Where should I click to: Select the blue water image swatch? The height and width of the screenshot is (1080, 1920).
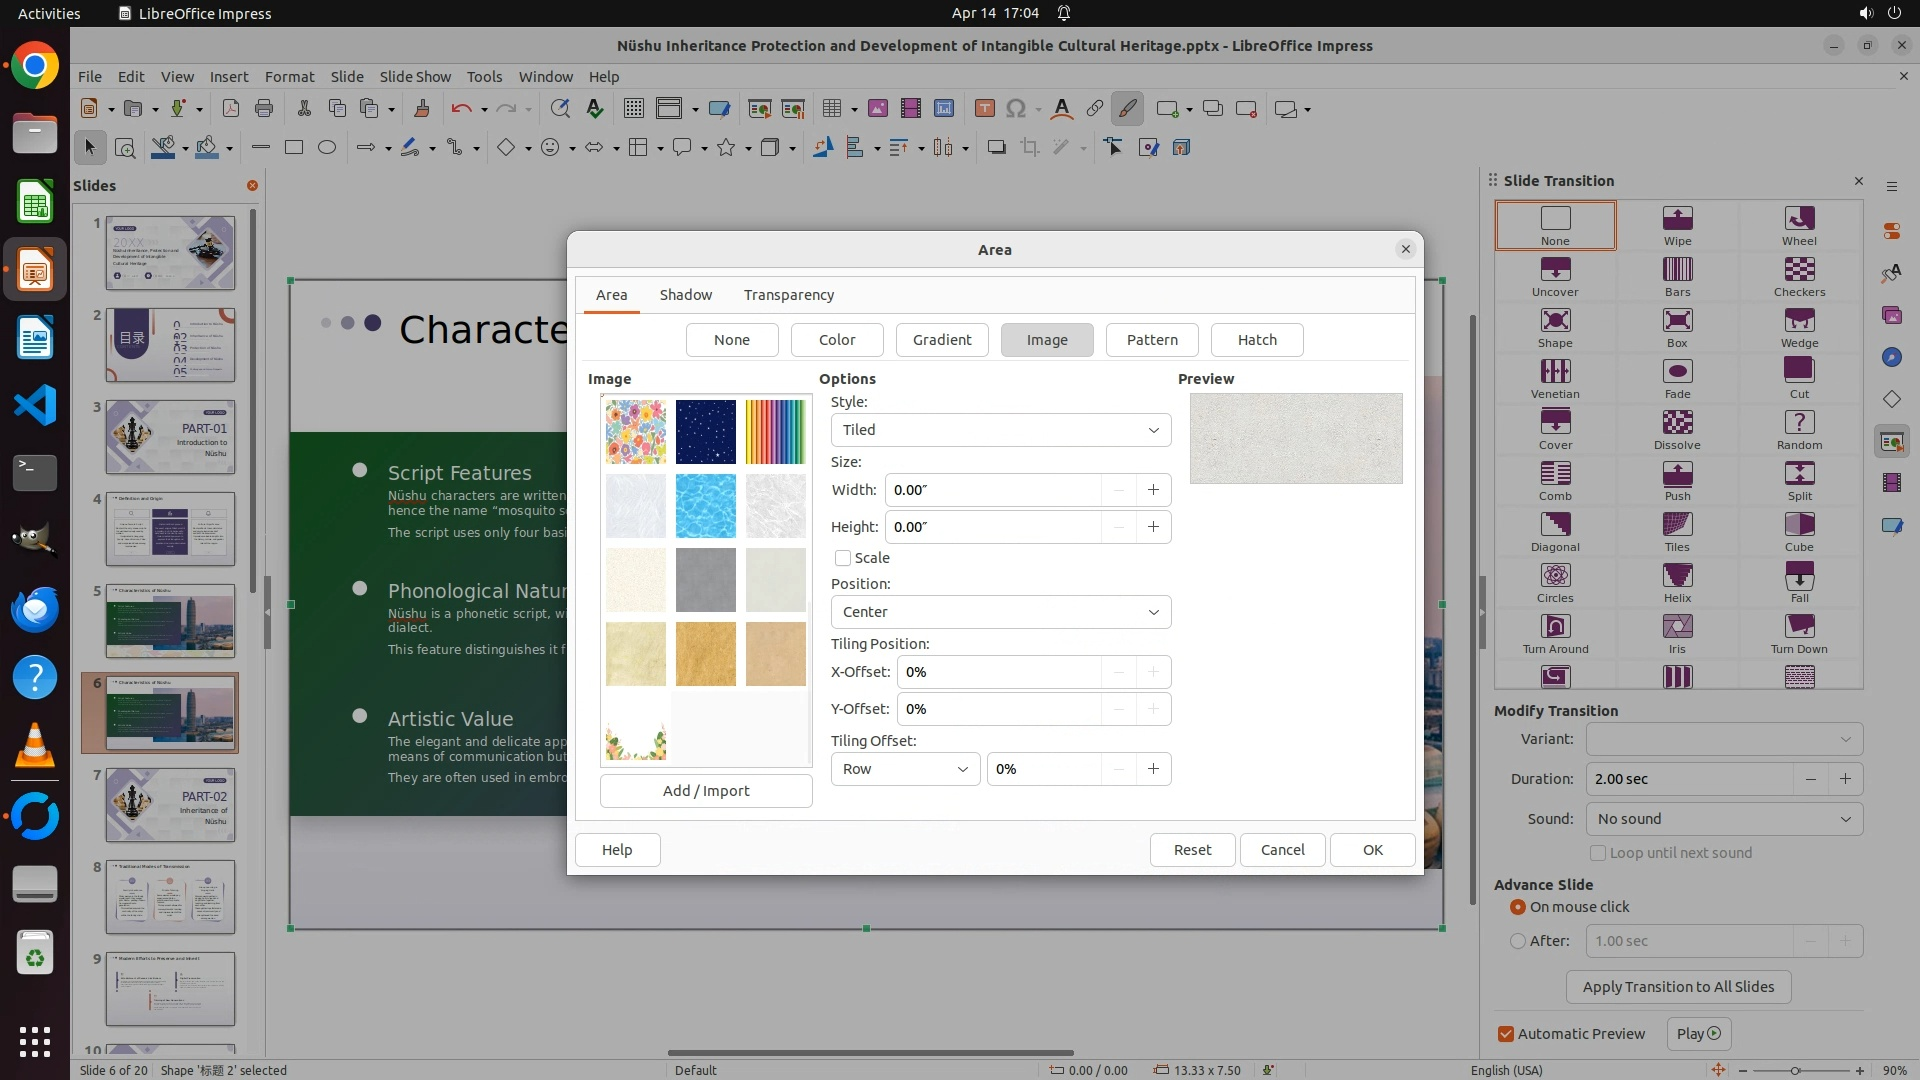(x=705, y=506)
